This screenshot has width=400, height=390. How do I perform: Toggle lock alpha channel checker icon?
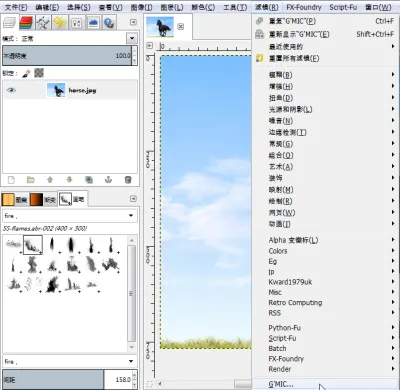pos(39,73)
